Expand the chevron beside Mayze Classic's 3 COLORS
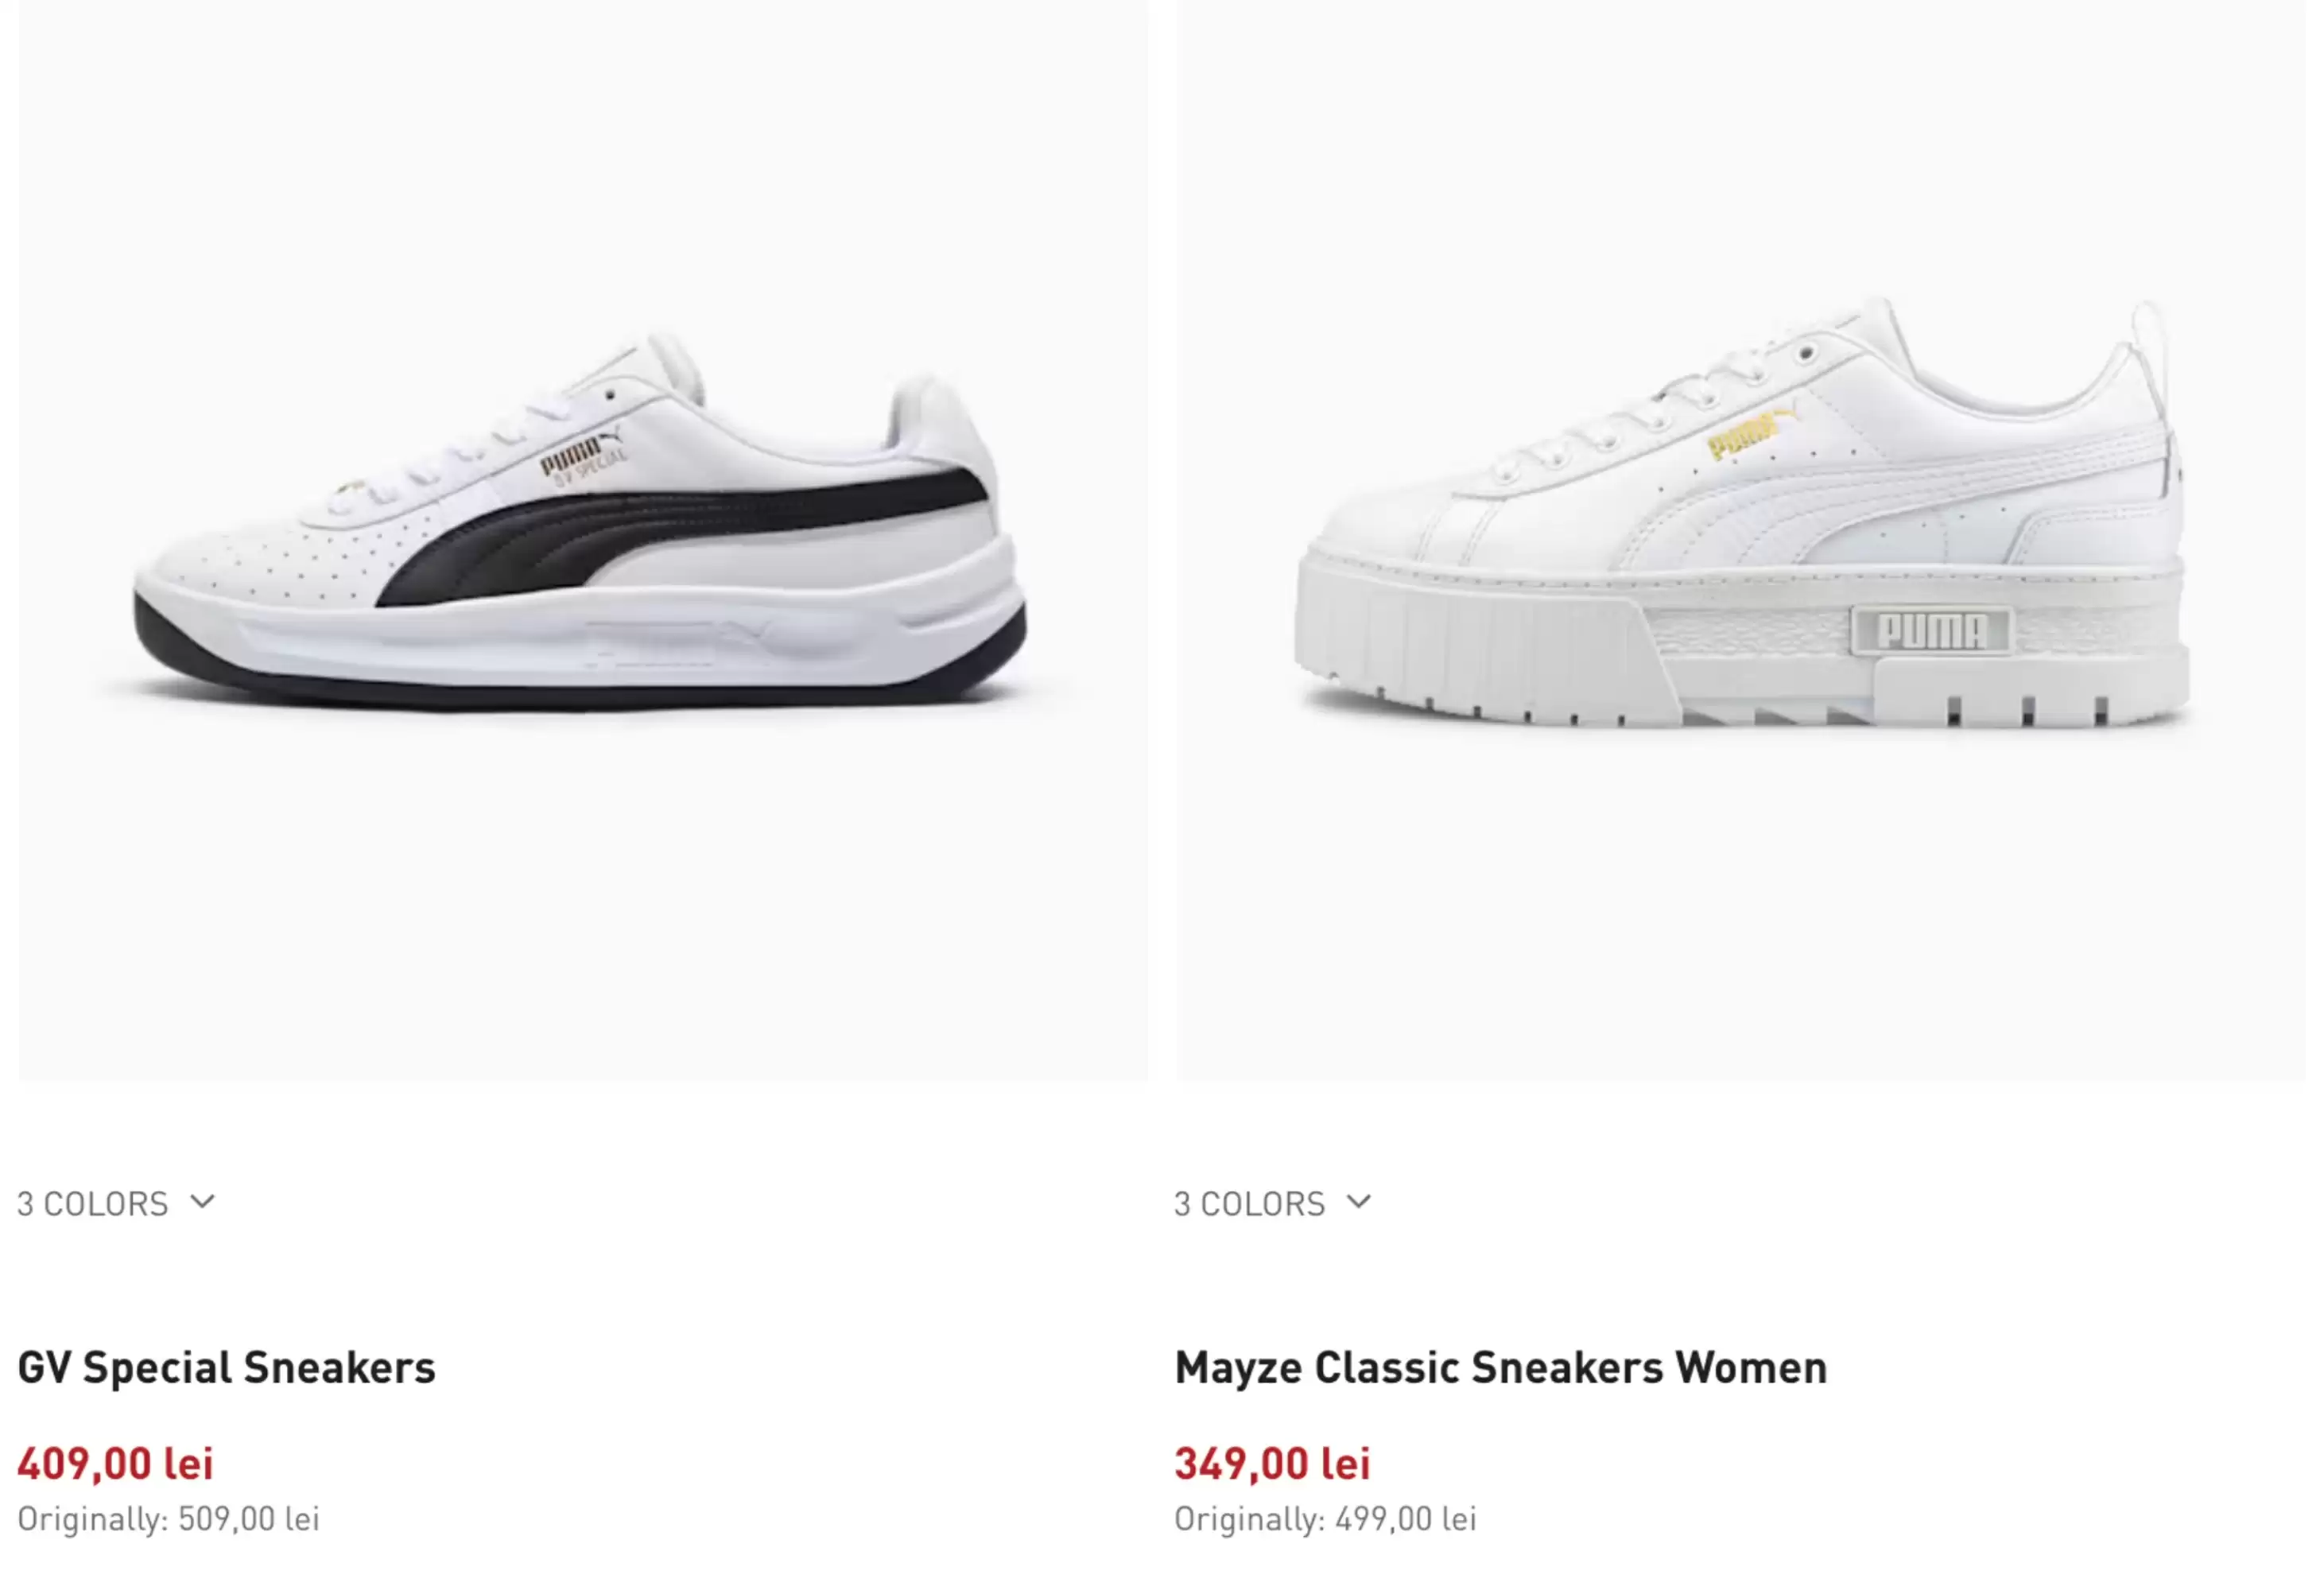Screen dimensions: 2324x1590 1359,1202
